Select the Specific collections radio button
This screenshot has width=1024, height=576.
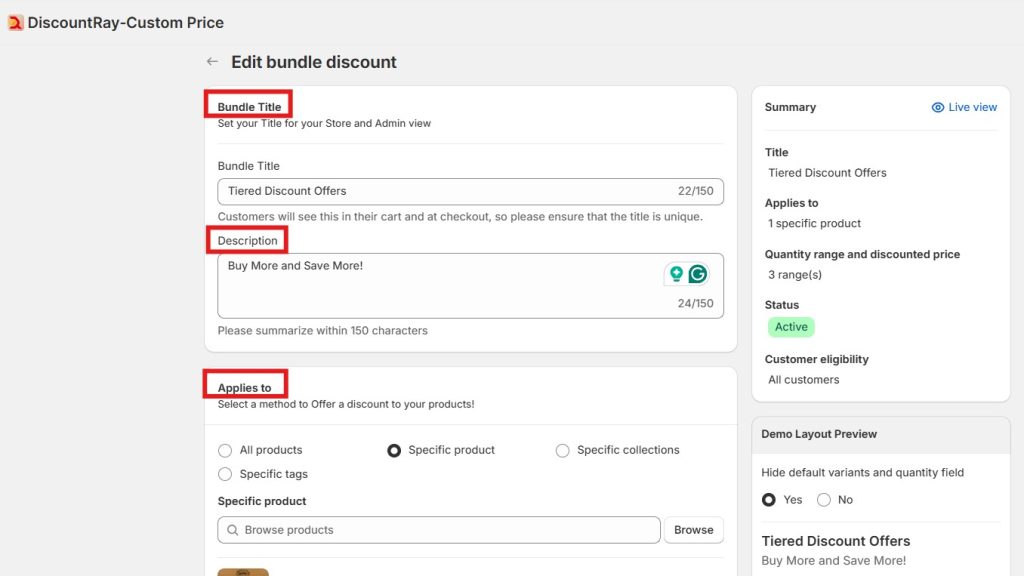pos(562,450)
